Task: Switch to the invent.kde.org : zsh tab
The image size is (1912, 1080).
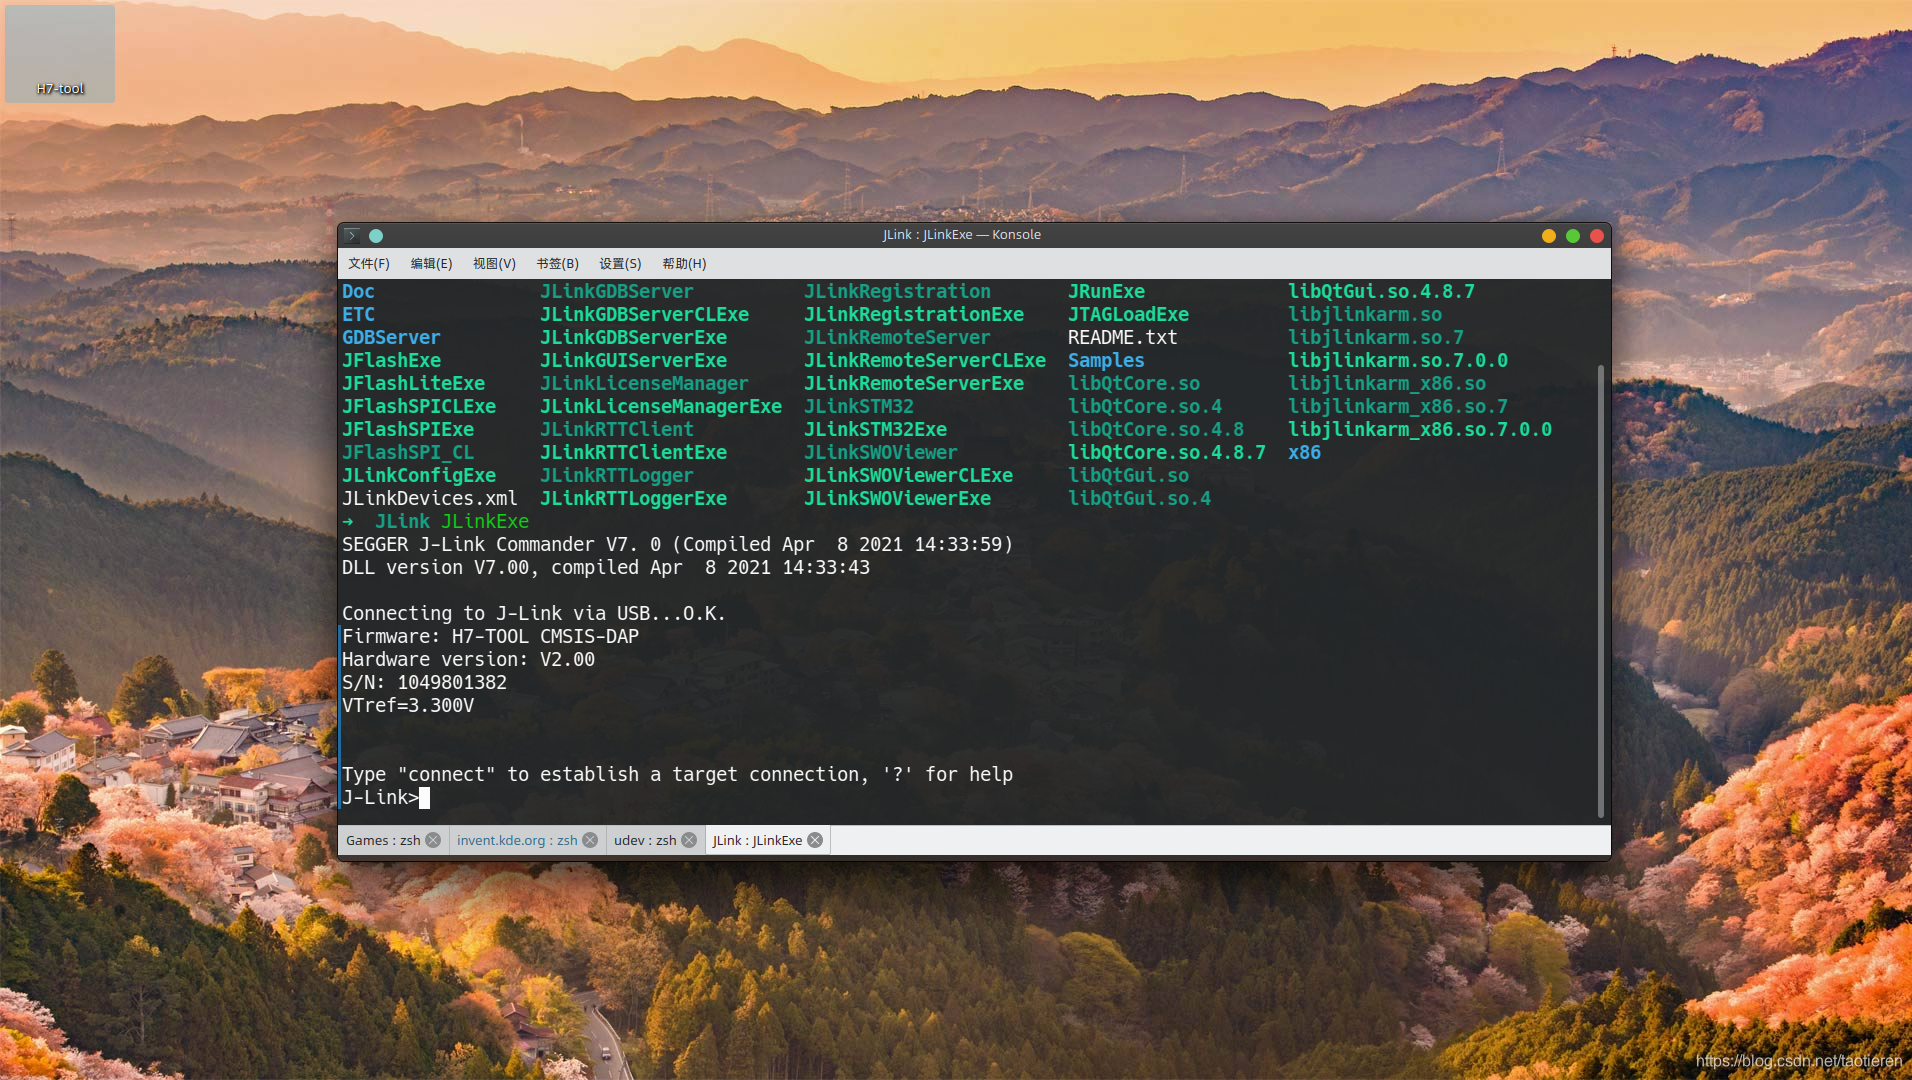Action: coord(517,840)
